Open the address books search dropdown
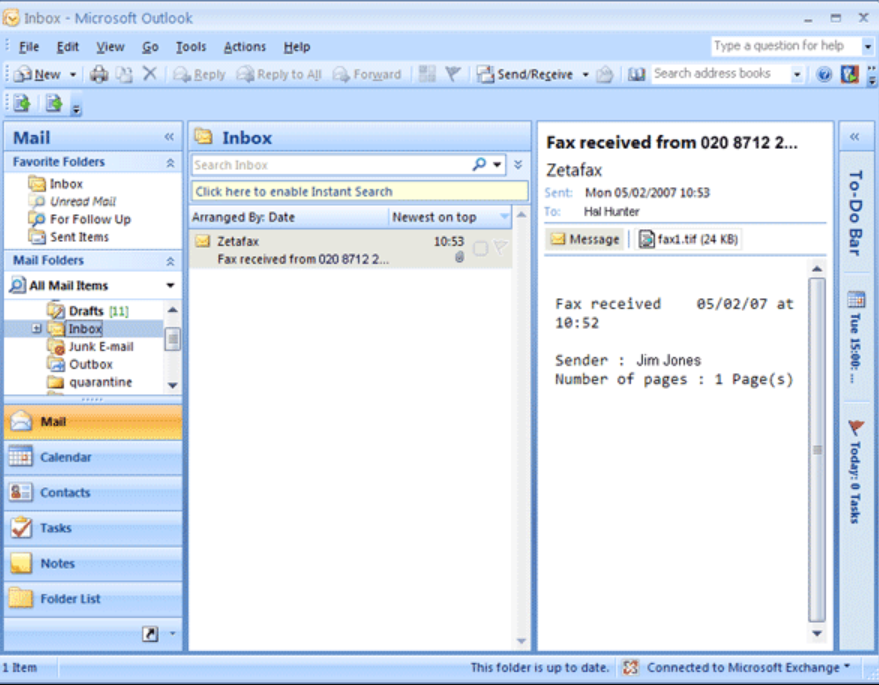Image resolution: width=879 pixels, height=685 pixels. click(797, 74)
